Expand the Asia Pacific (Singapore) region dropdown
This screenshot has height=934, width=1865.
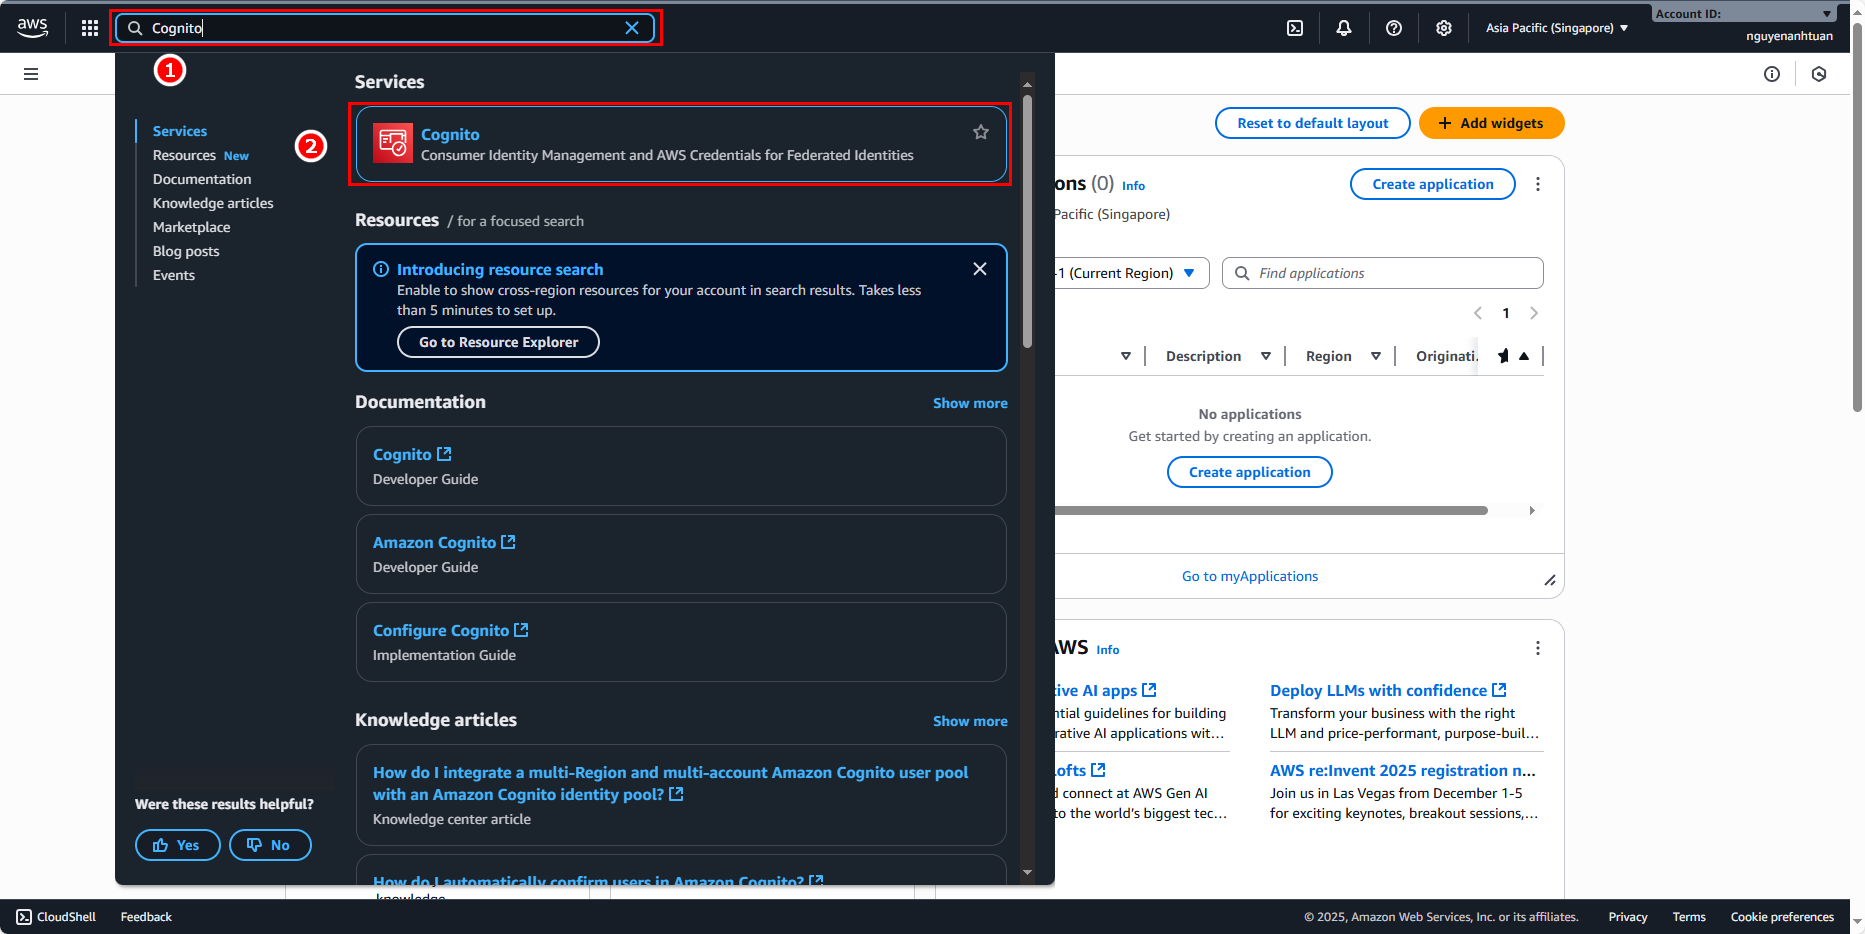tap(1557, 28)
